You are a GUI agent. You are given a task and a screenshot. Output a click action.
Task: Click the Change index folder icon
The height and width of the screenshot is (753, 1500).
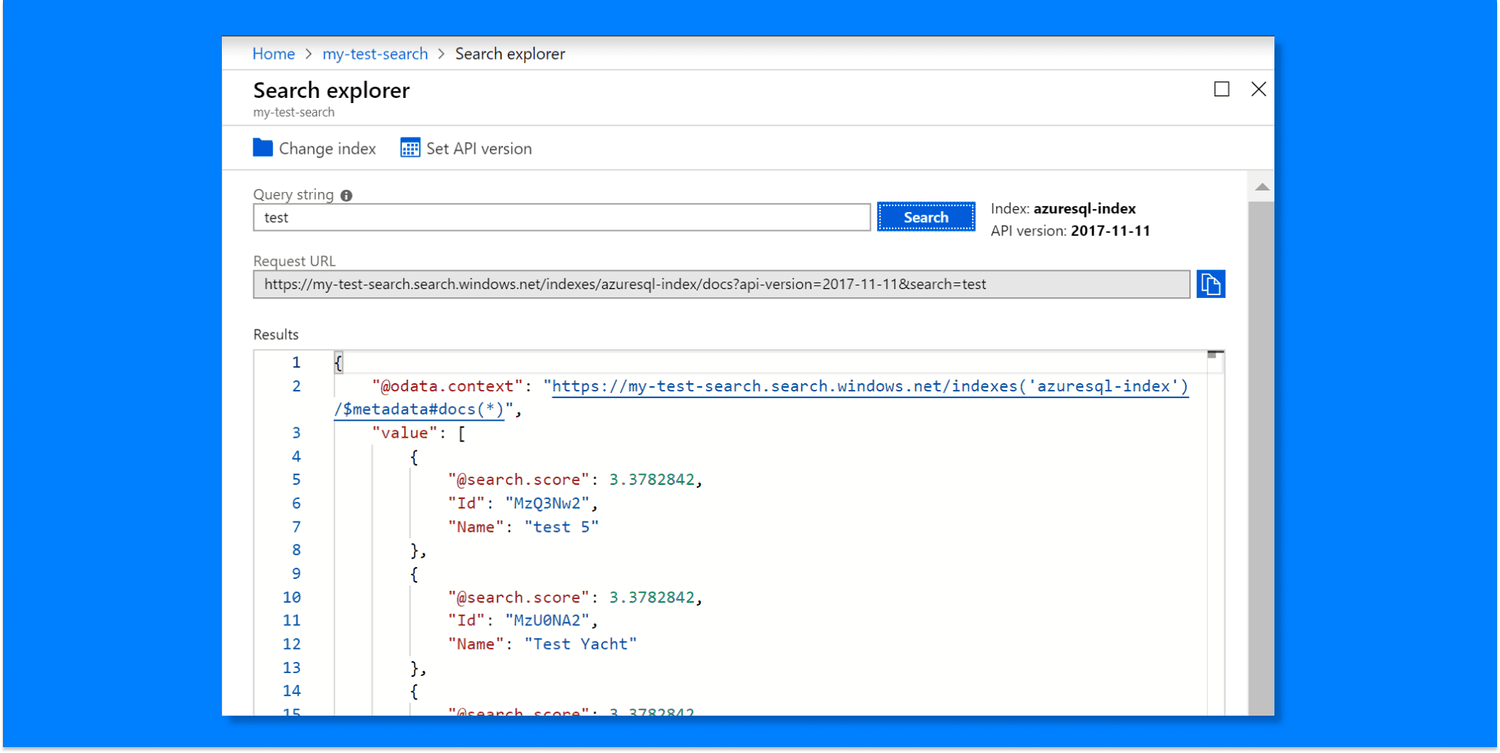pyautogui.click(x=263, y=148)
